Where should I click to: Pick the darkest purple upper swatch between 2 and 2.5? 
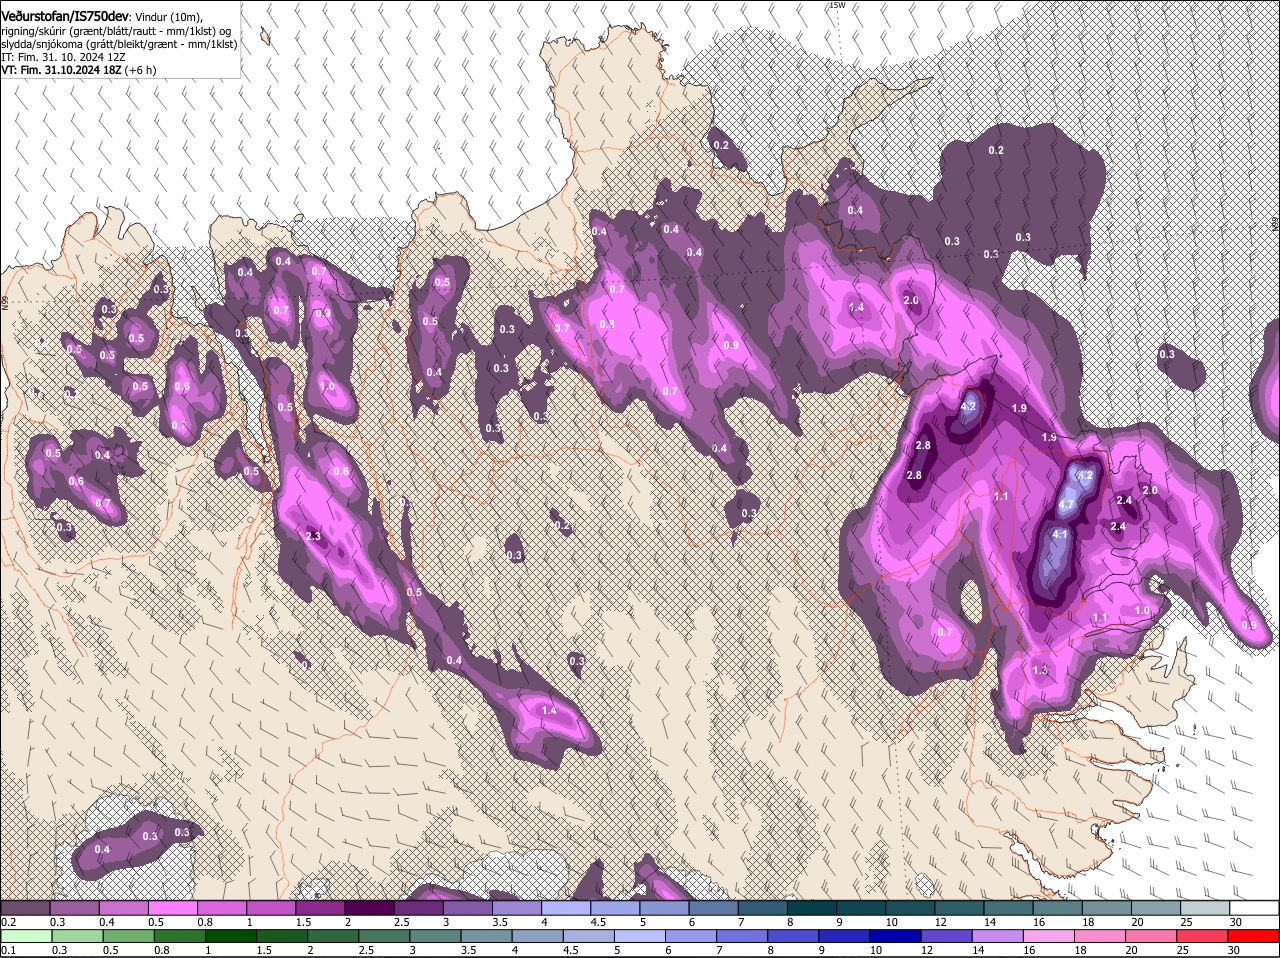click(369, 908)
